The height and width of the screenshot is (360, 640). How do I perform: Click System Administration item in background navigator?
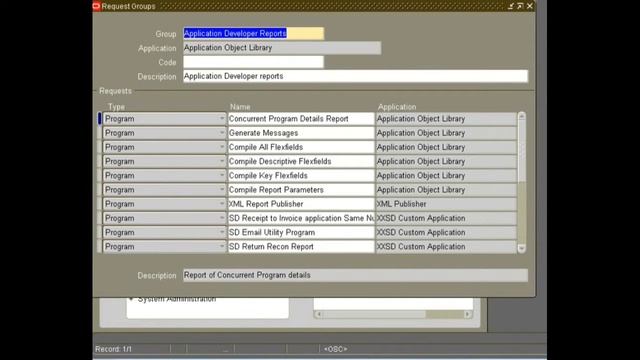click(x=177, y=300)
